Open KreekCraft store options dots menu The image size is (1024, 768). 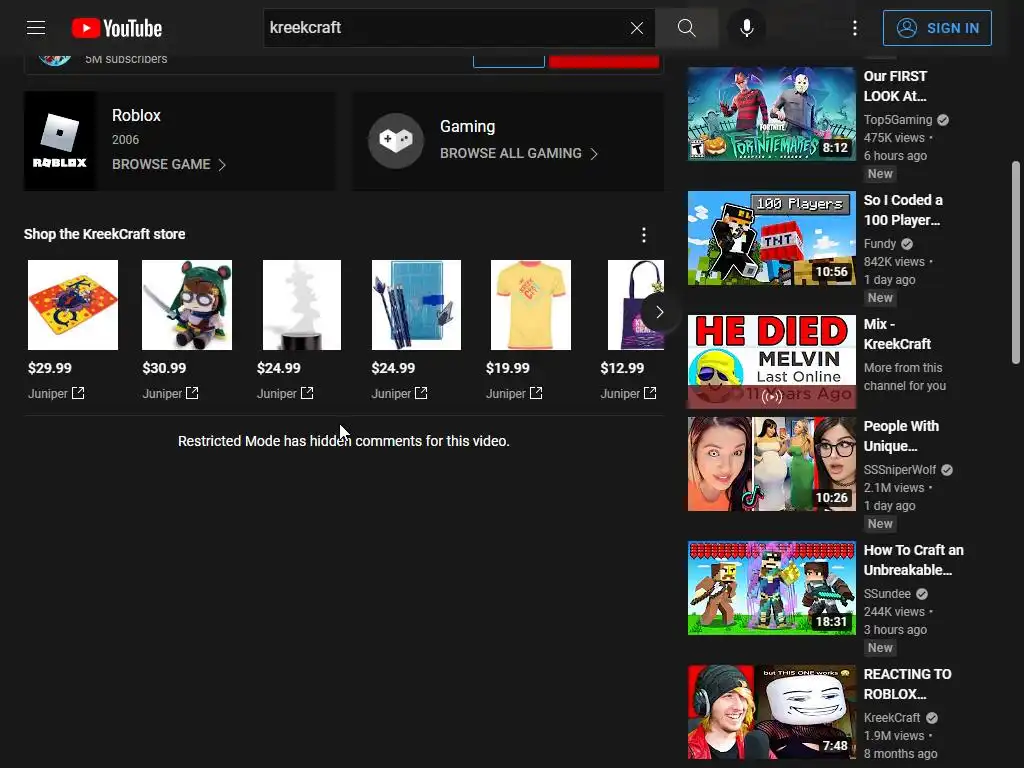(x=644, y=234)
